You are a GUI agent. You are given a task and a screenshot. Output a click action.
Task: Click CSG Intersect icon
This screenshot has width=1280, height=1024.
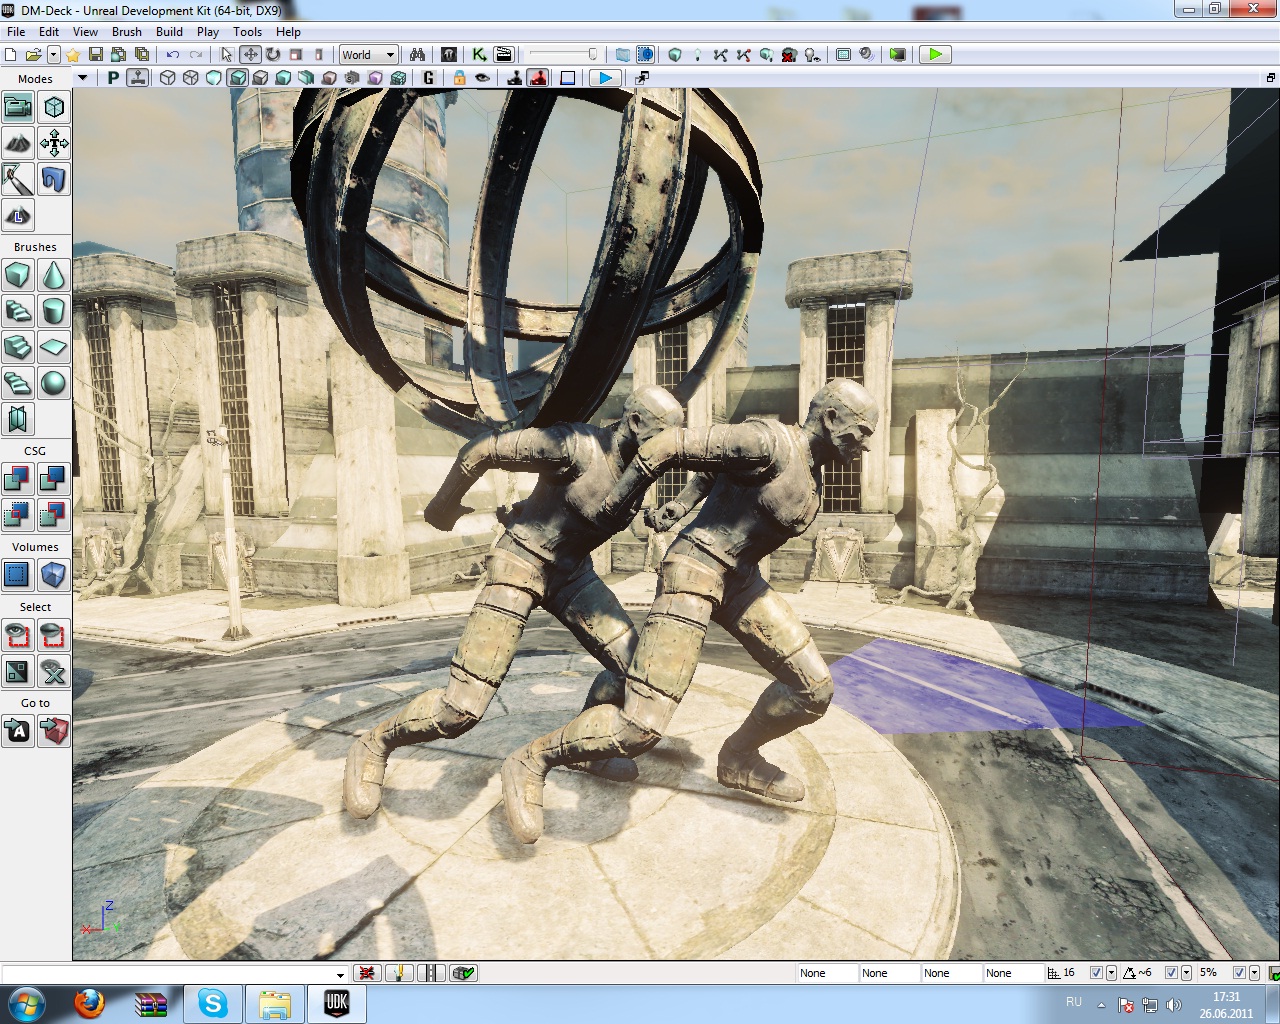[x=18, y=515]
